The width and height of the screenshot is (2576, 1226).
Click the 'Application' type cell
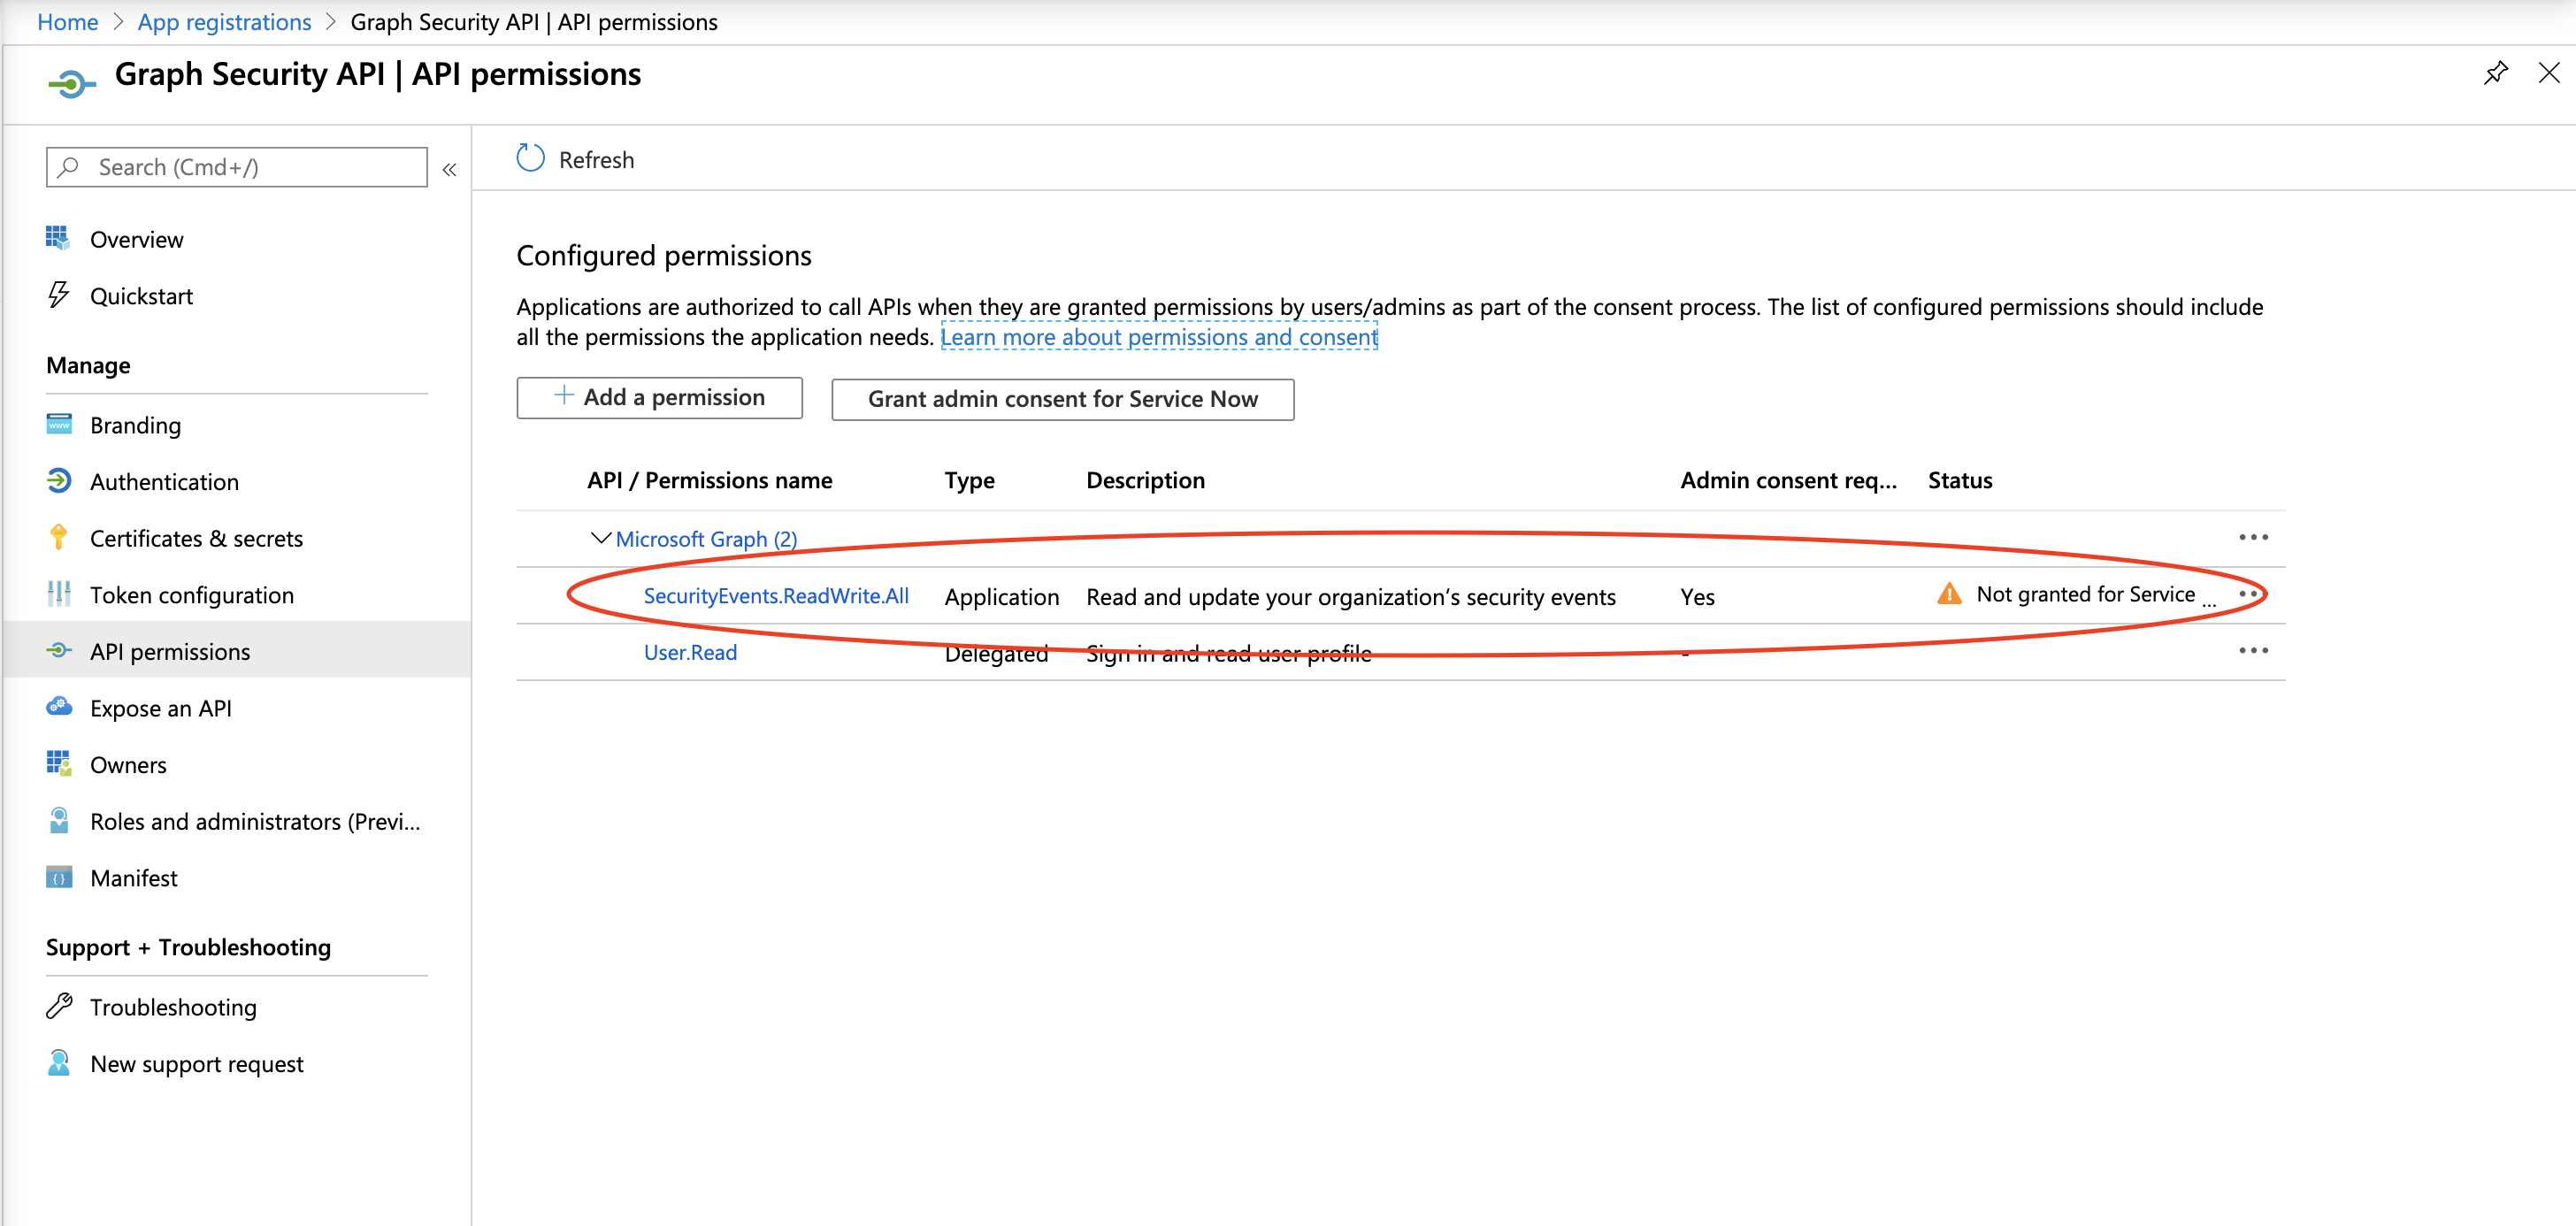[1002, 597]
